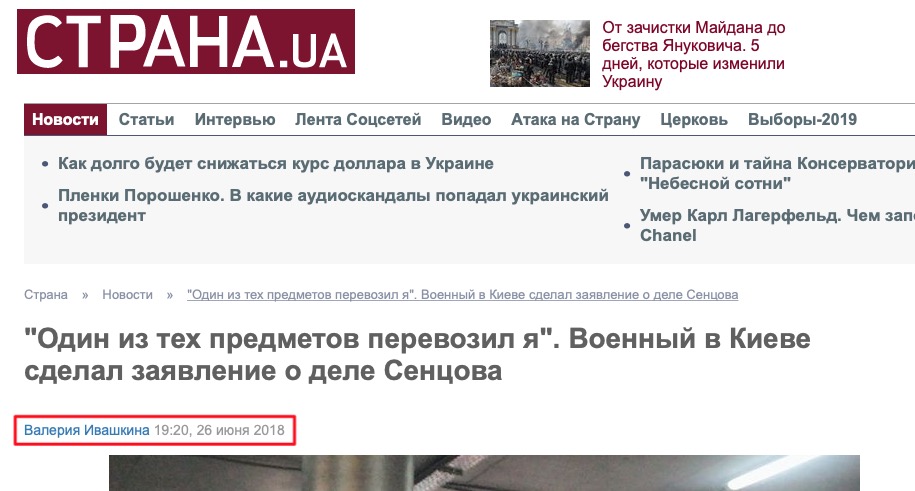Read 'Как долго будет снижаться курс доллара' story
Screen dimensions: 915x491
pyautogui.click(x=275, y=163)
